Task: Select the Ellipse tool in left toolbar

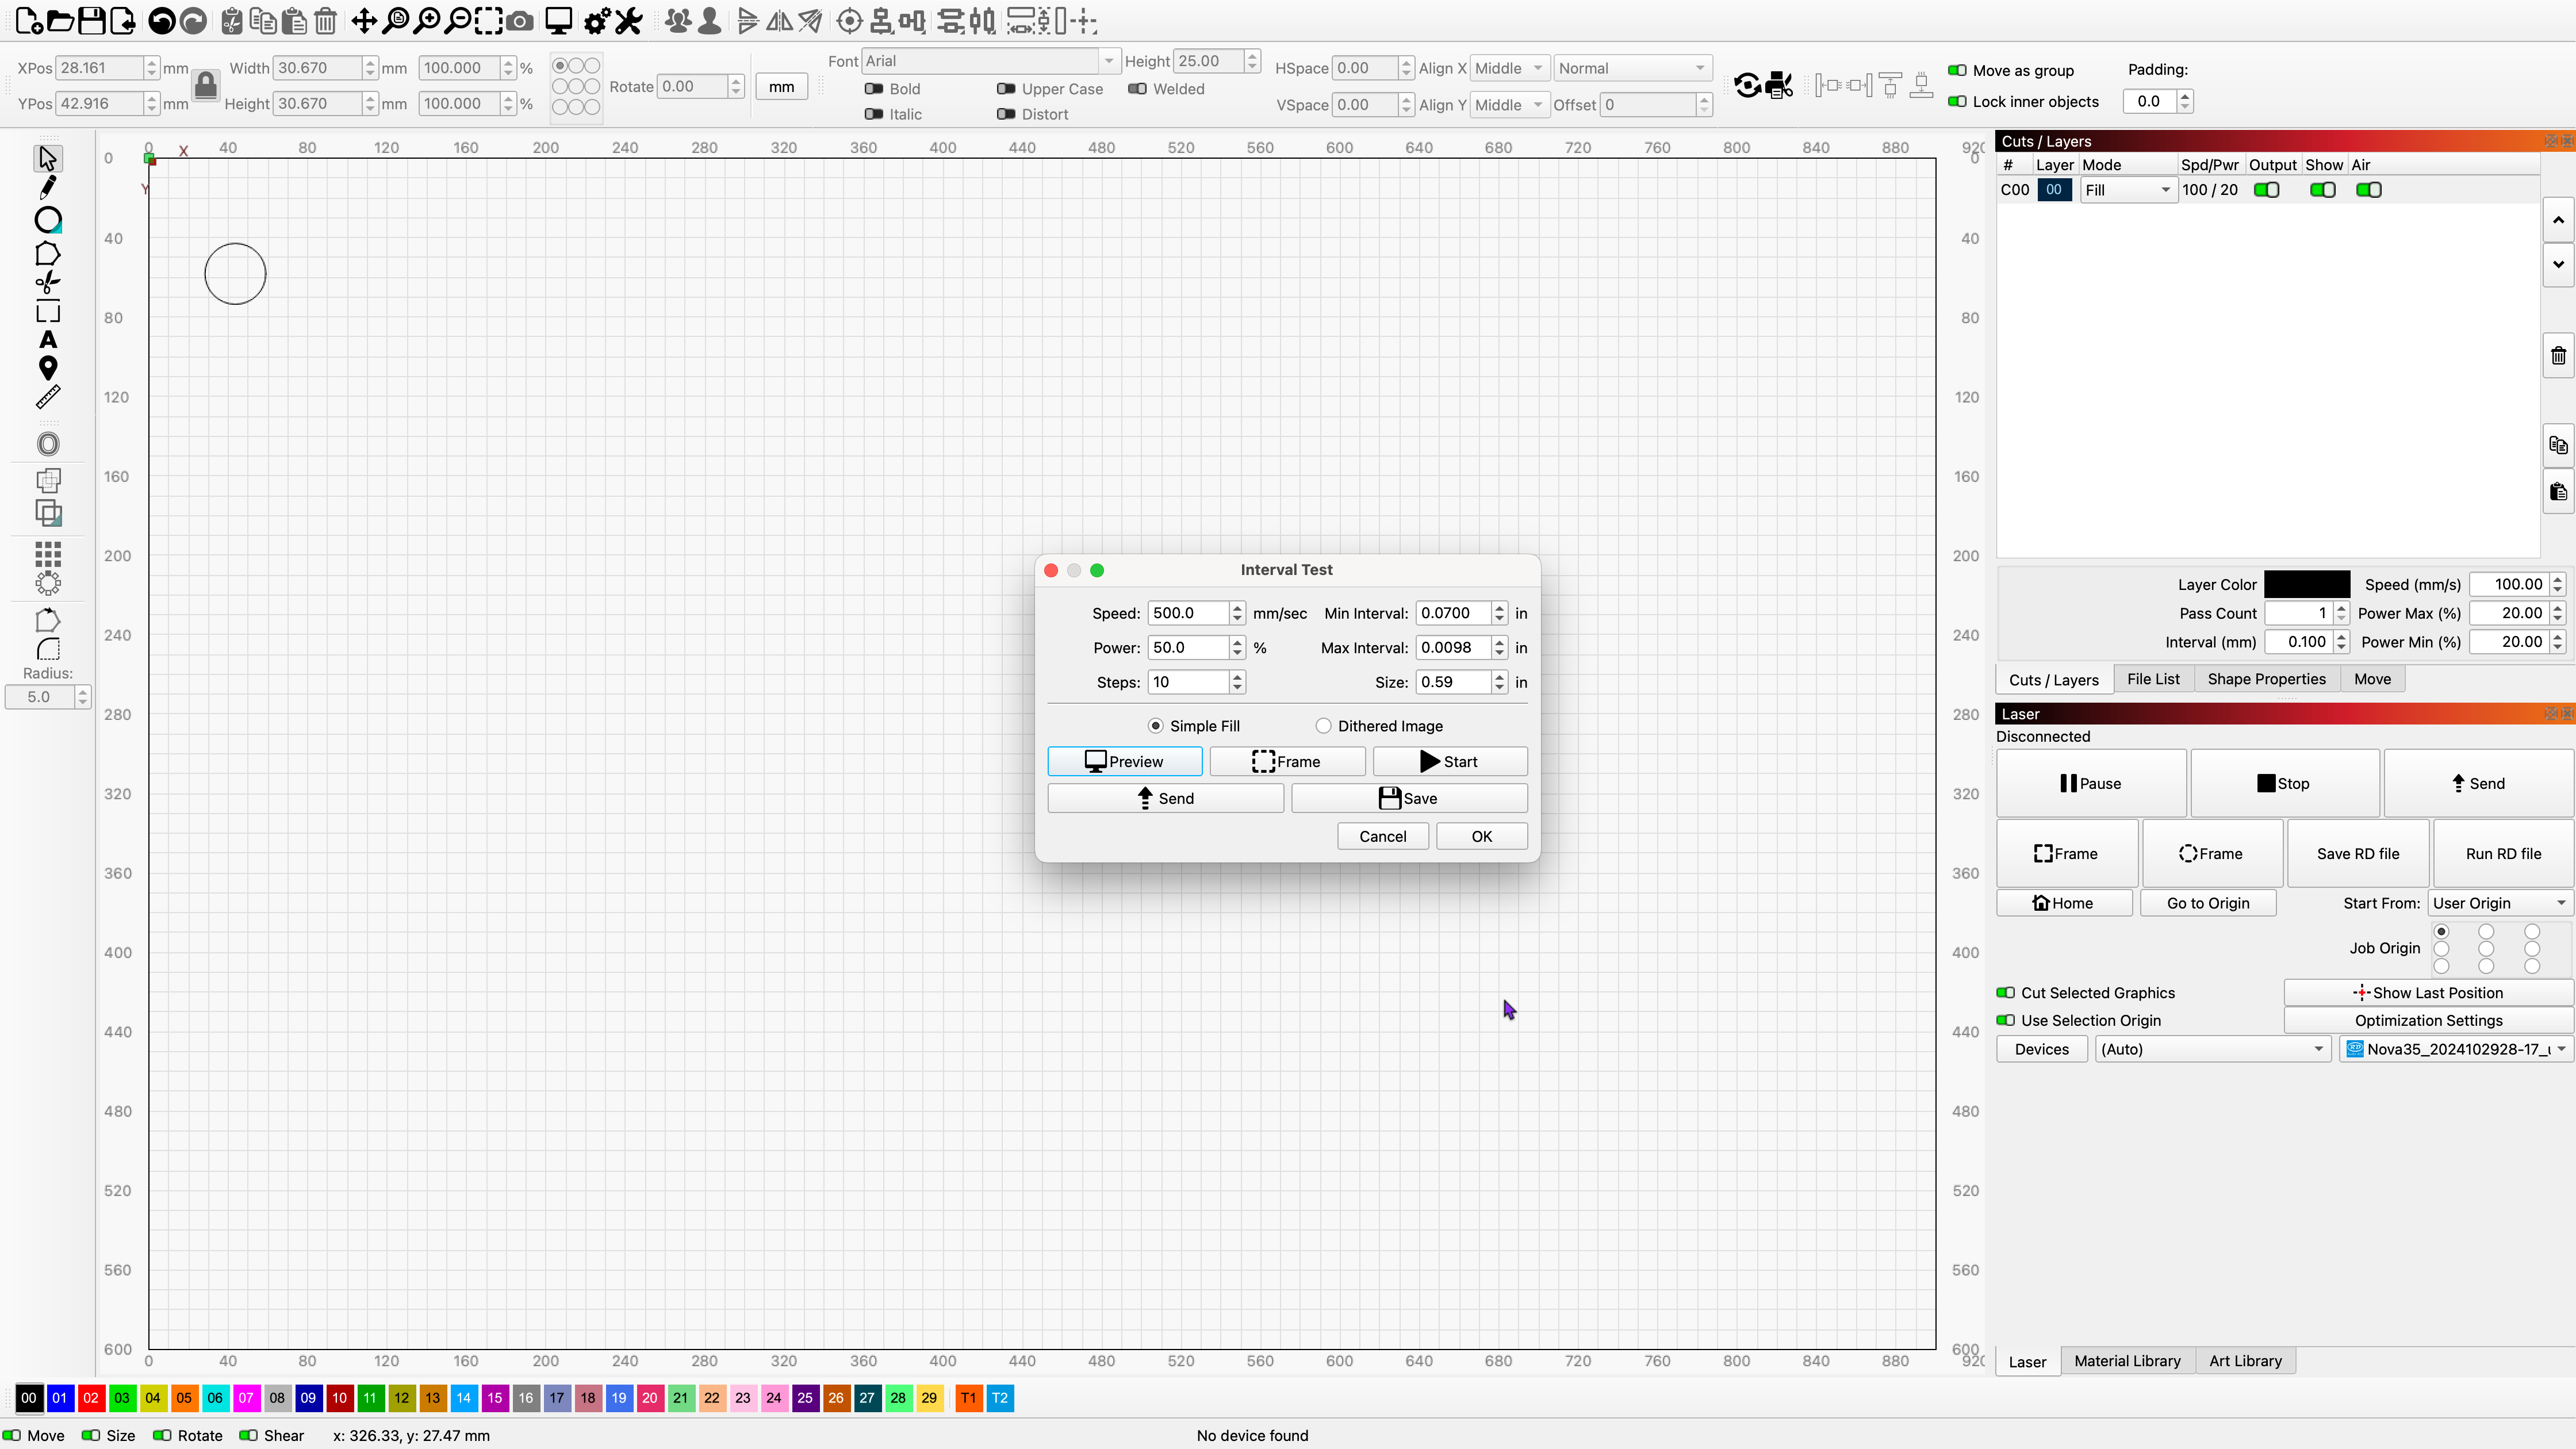Action: pyautogui.click(x=47, y=220)
